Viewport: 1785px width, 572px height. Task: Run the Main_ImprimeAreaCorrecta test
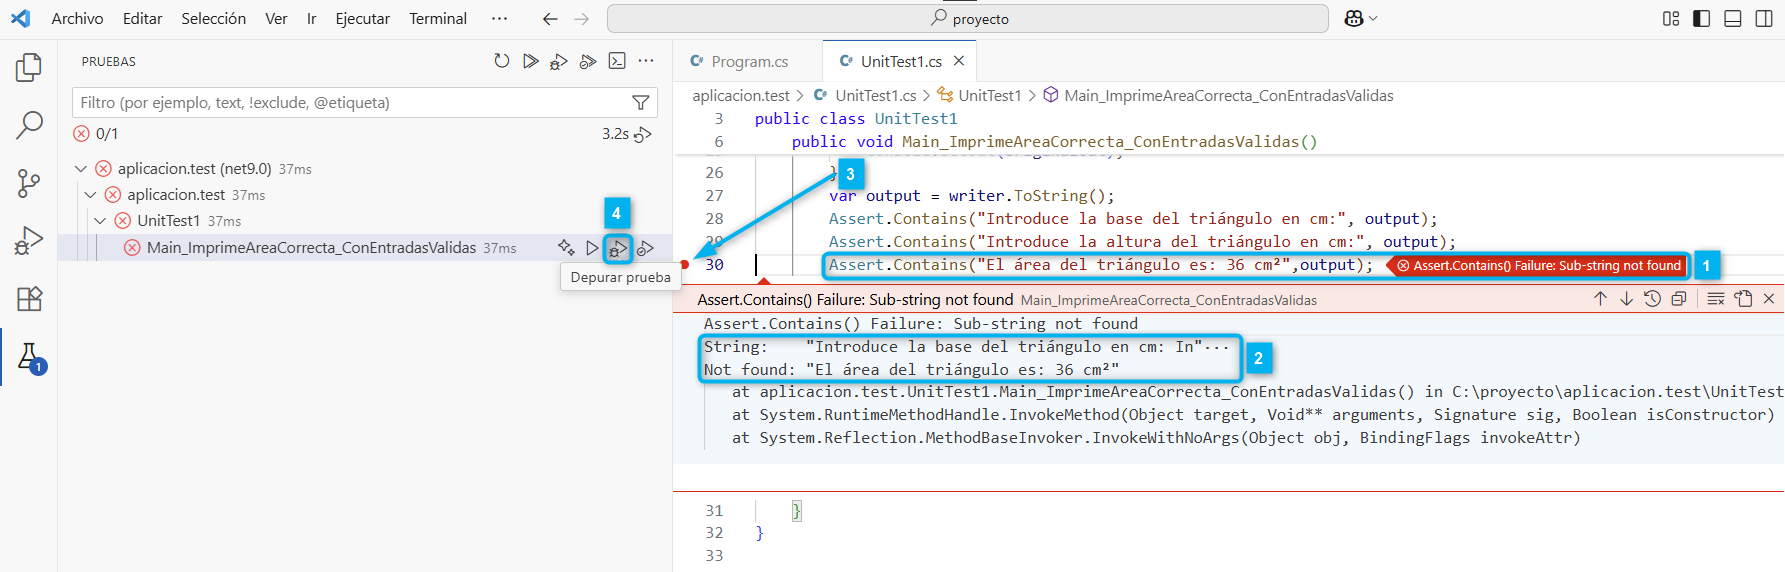592,247
